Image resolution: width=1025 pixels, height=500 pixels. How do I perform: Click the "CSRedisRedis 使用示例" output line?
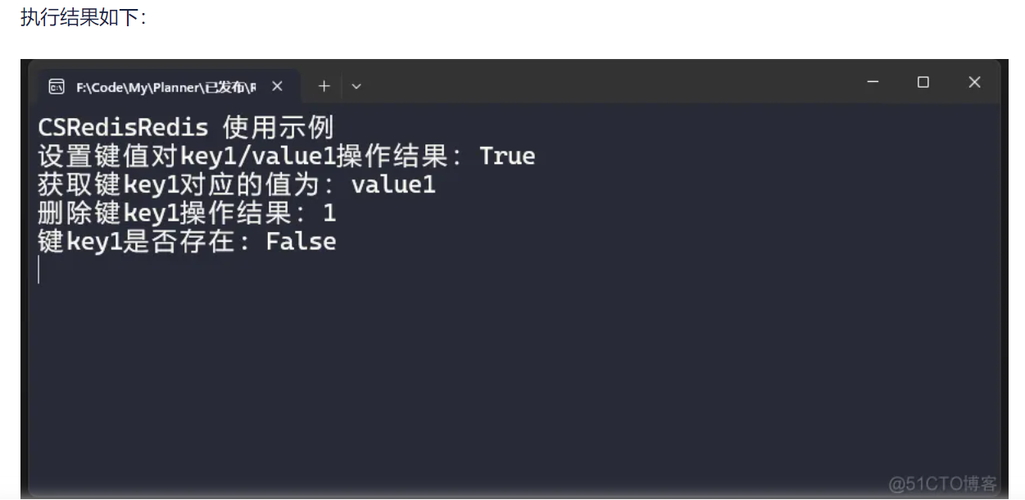pyautogui.click(x=185, y=128)
